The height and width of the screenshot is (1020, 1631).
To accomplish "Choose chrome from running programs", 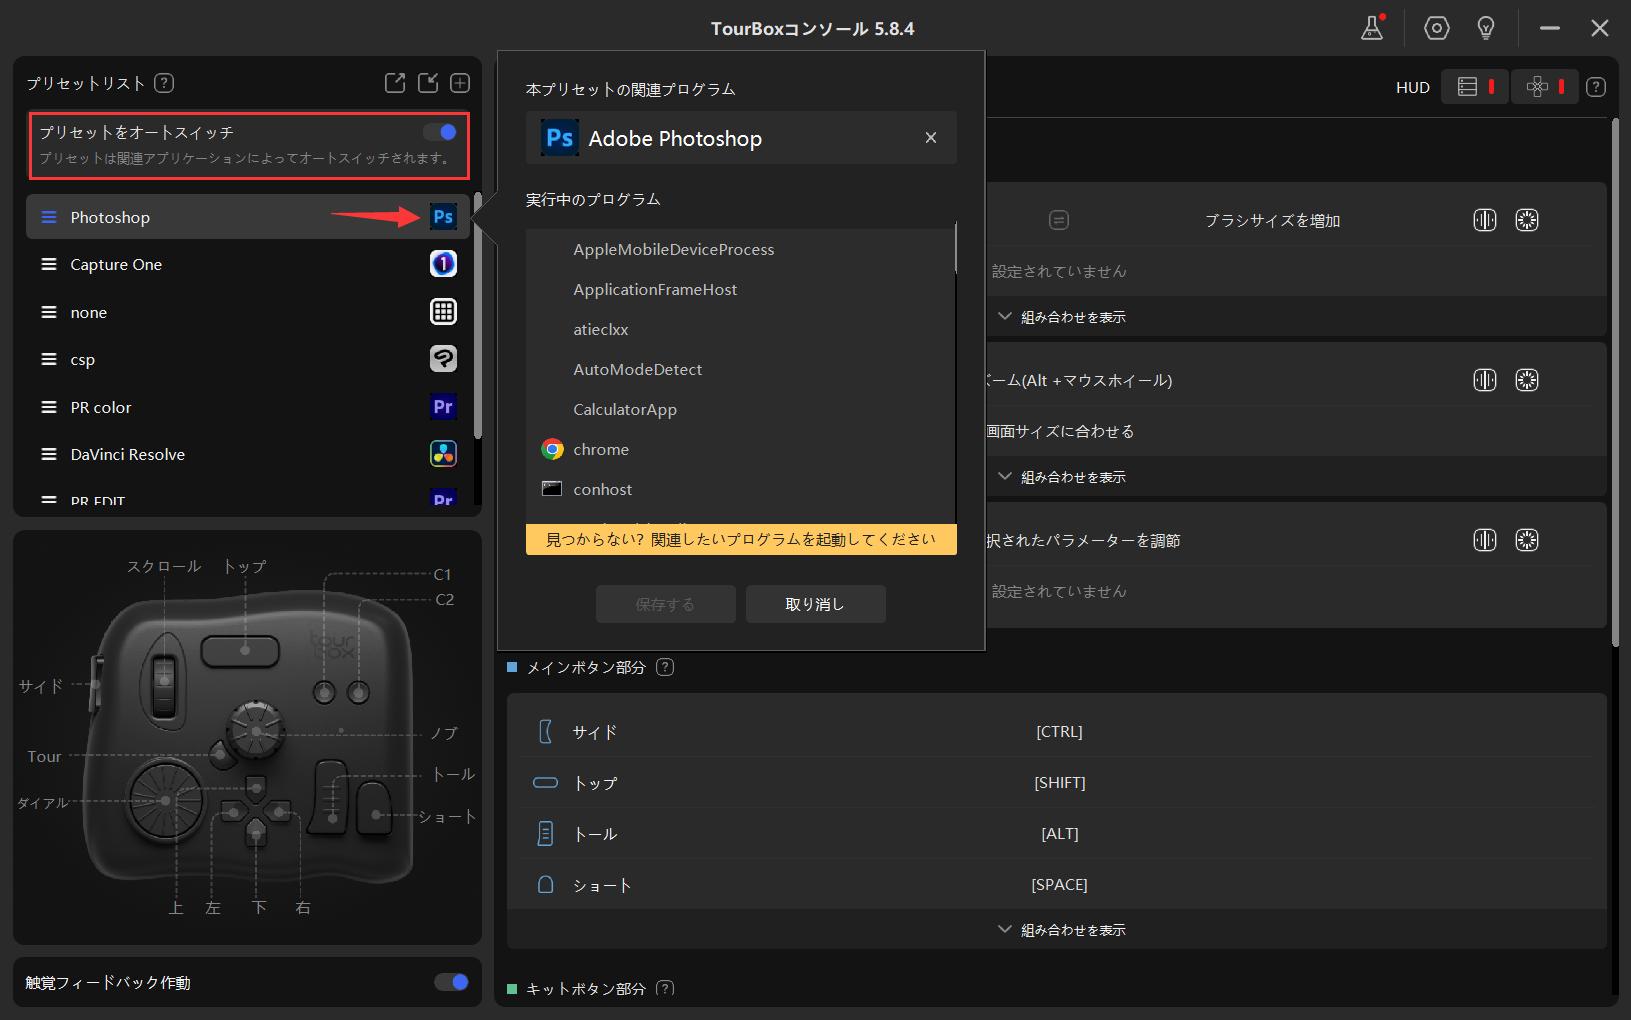I will coord(740,449).
